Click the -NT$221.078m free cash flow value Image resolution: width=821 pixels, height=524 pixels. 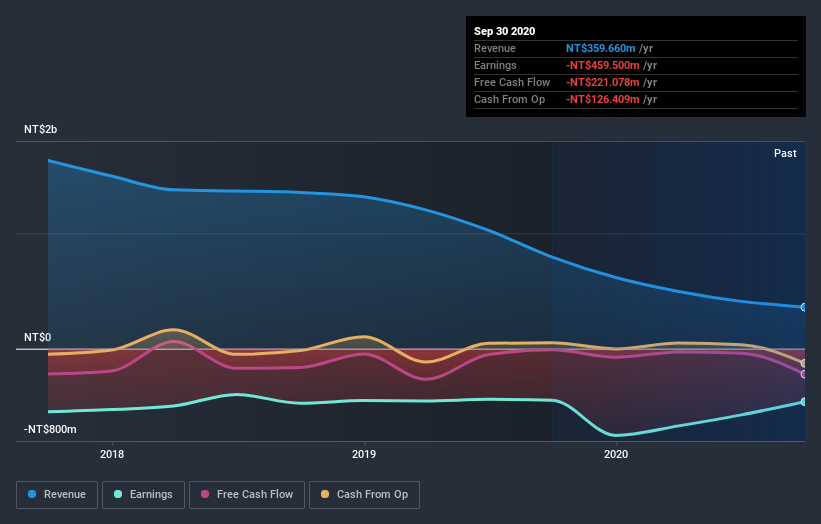point(602,82)
